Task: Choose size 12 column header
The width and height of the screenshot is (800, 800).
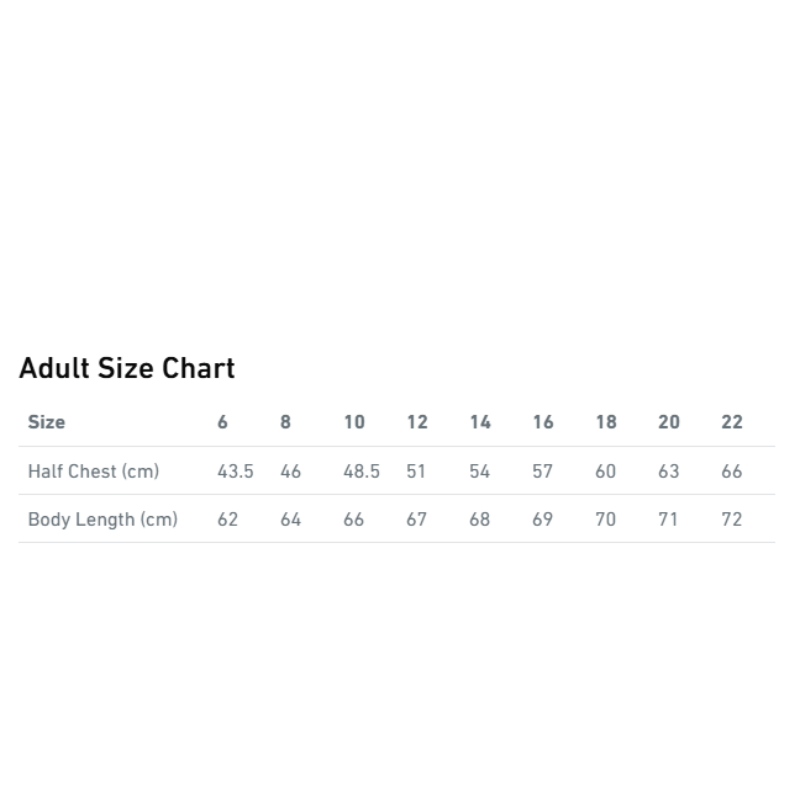Action: (417, 422)
